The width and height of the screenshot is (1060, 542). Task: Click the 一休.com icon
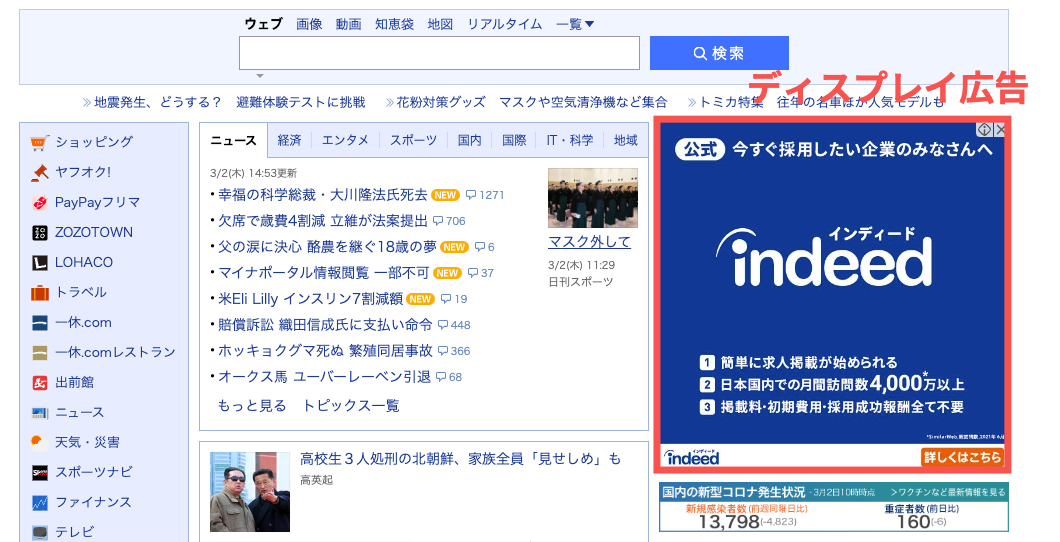(x=40, y=322)
